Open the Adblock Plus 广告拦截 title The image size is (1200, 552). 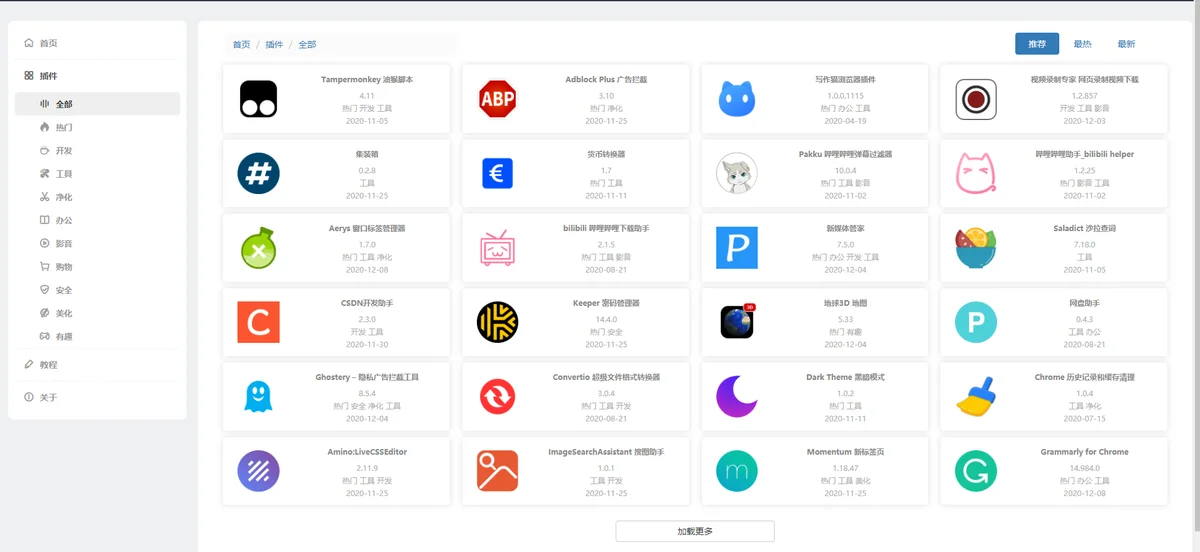pos(606,79)
